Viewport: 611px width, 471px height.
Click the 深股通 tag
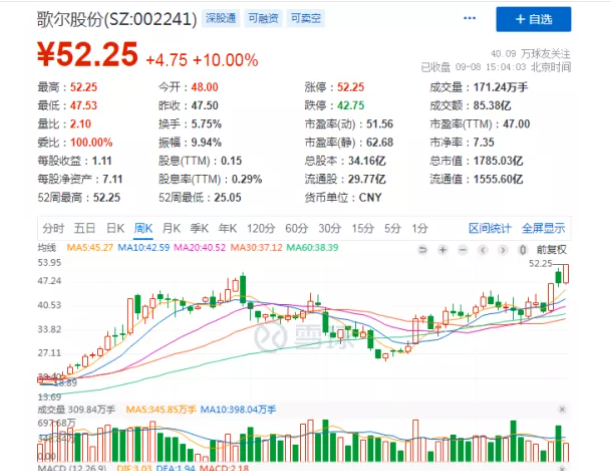point(221,18)
